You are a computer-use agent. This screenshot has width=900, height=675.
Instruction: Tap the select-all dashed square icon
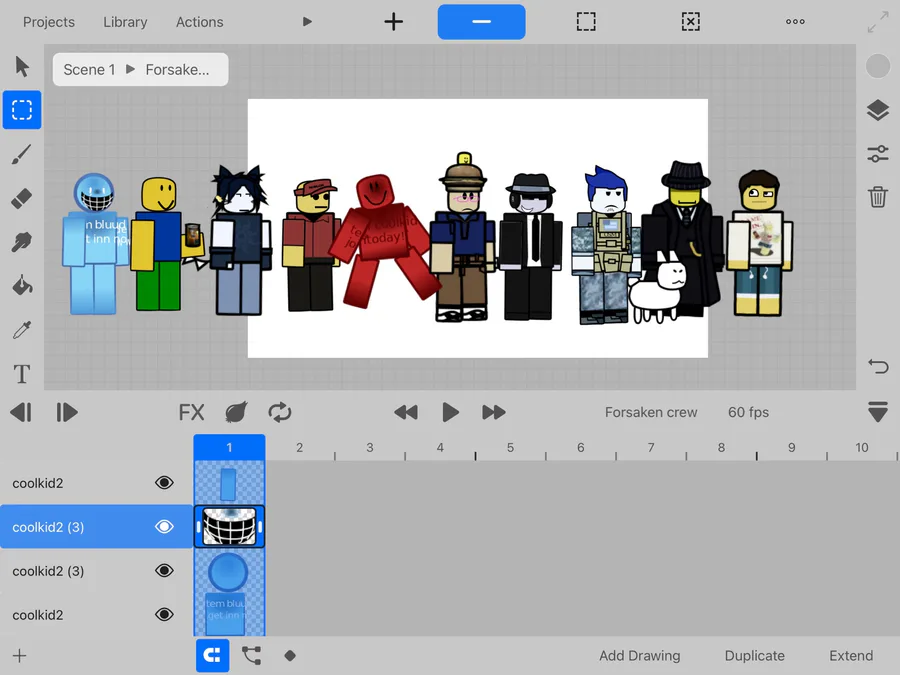click(x=586, y=22)
